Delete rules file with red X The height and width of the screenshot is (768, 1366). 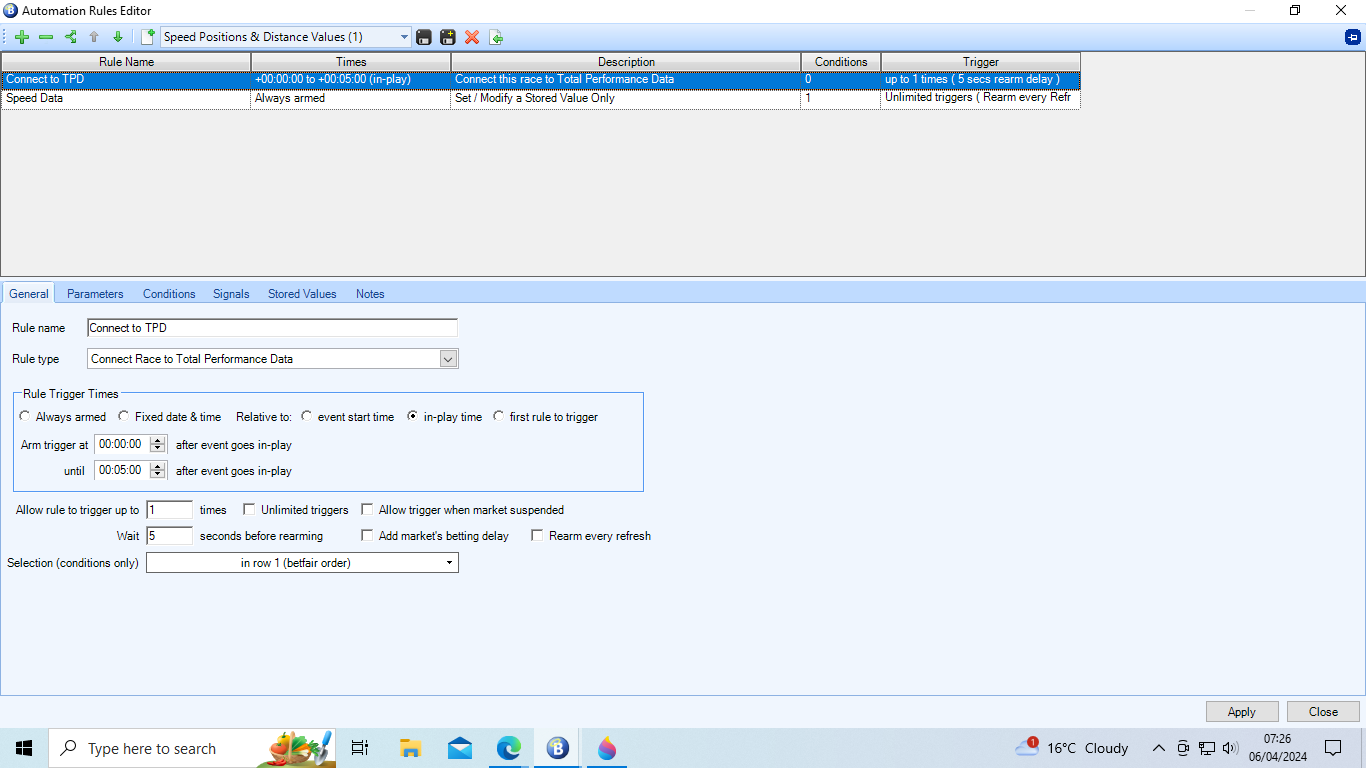point(472,37)
